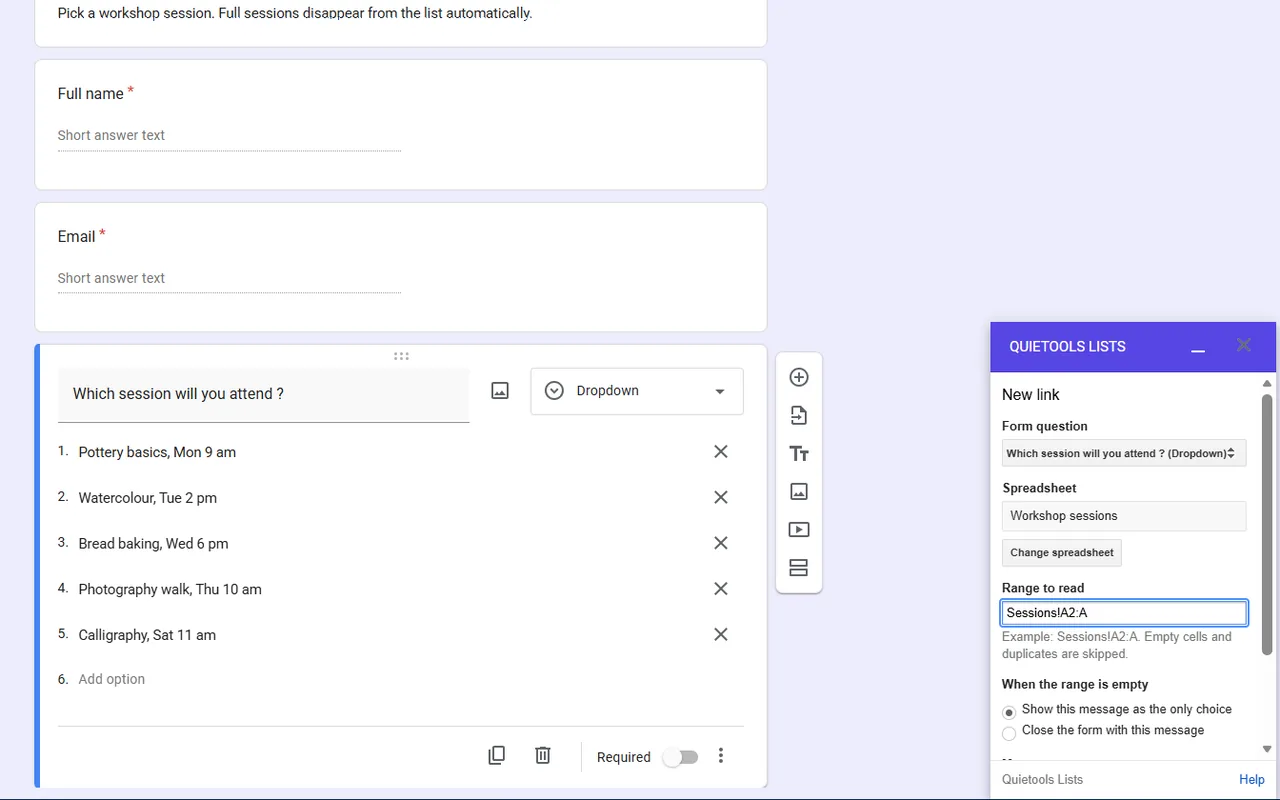Add image from the side toolbar

(x=798, y=492)
